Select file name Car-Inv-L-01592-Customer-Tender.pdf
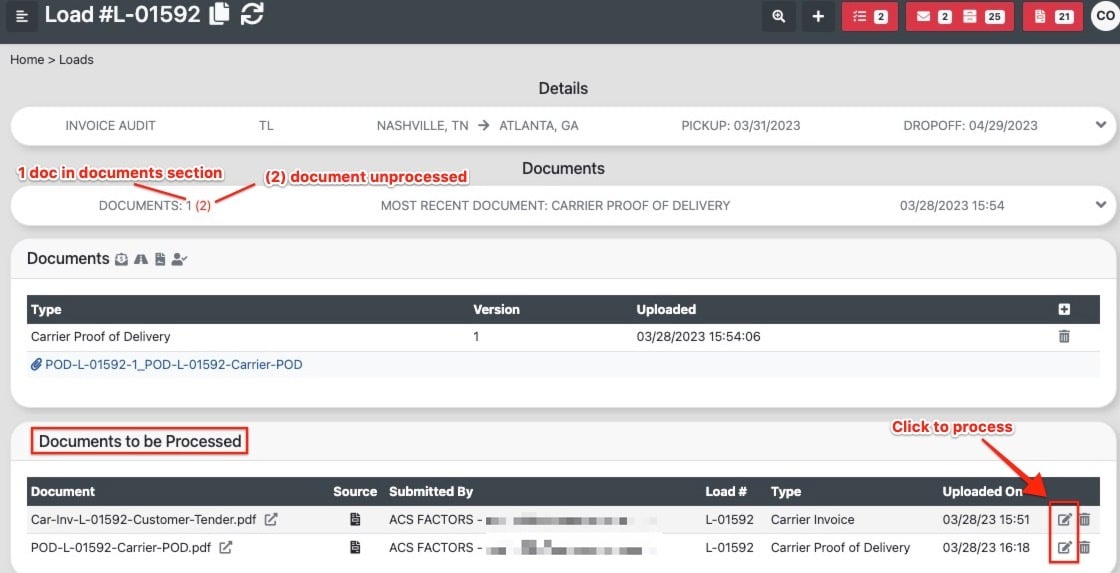 (x=145, y=519)
